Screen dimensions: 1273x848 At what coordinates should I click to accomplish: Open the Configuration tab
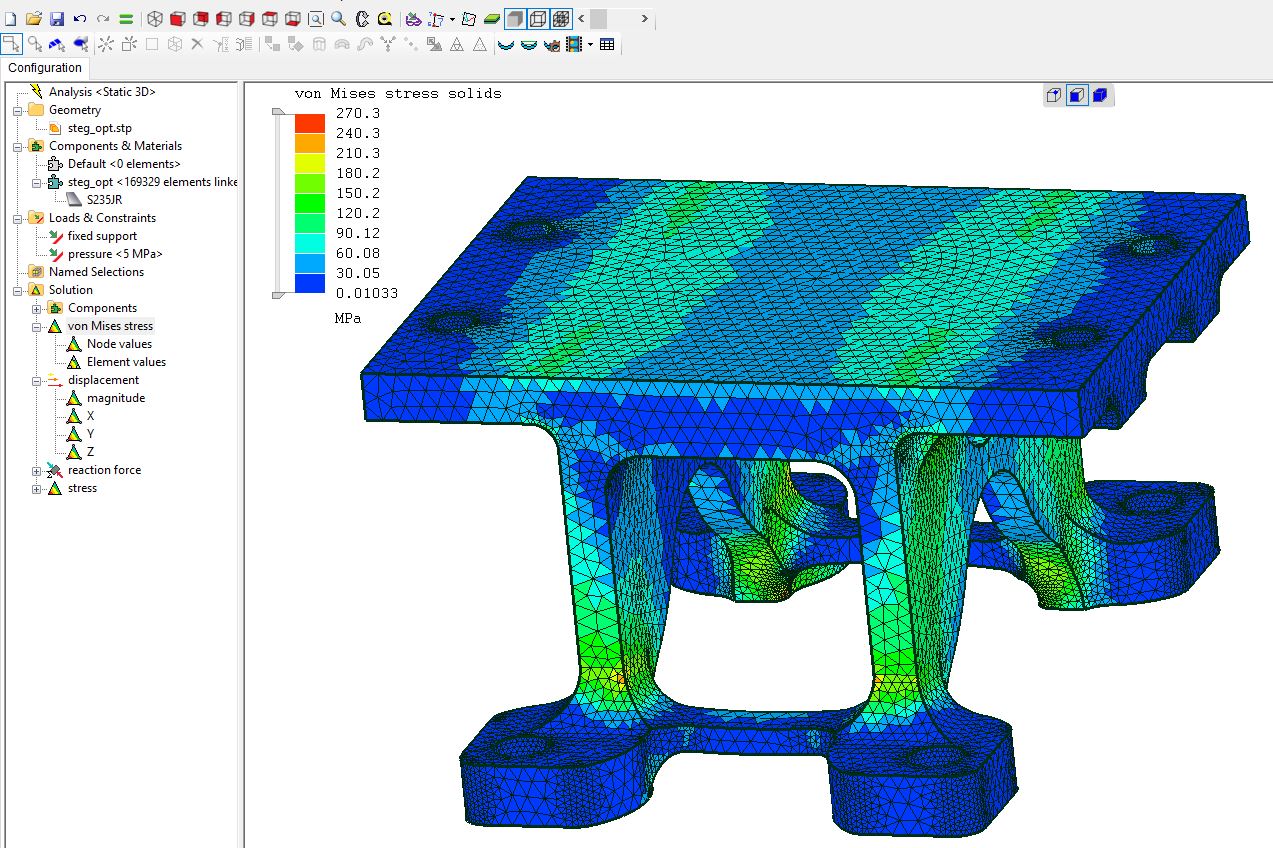(x=45, y=68)
